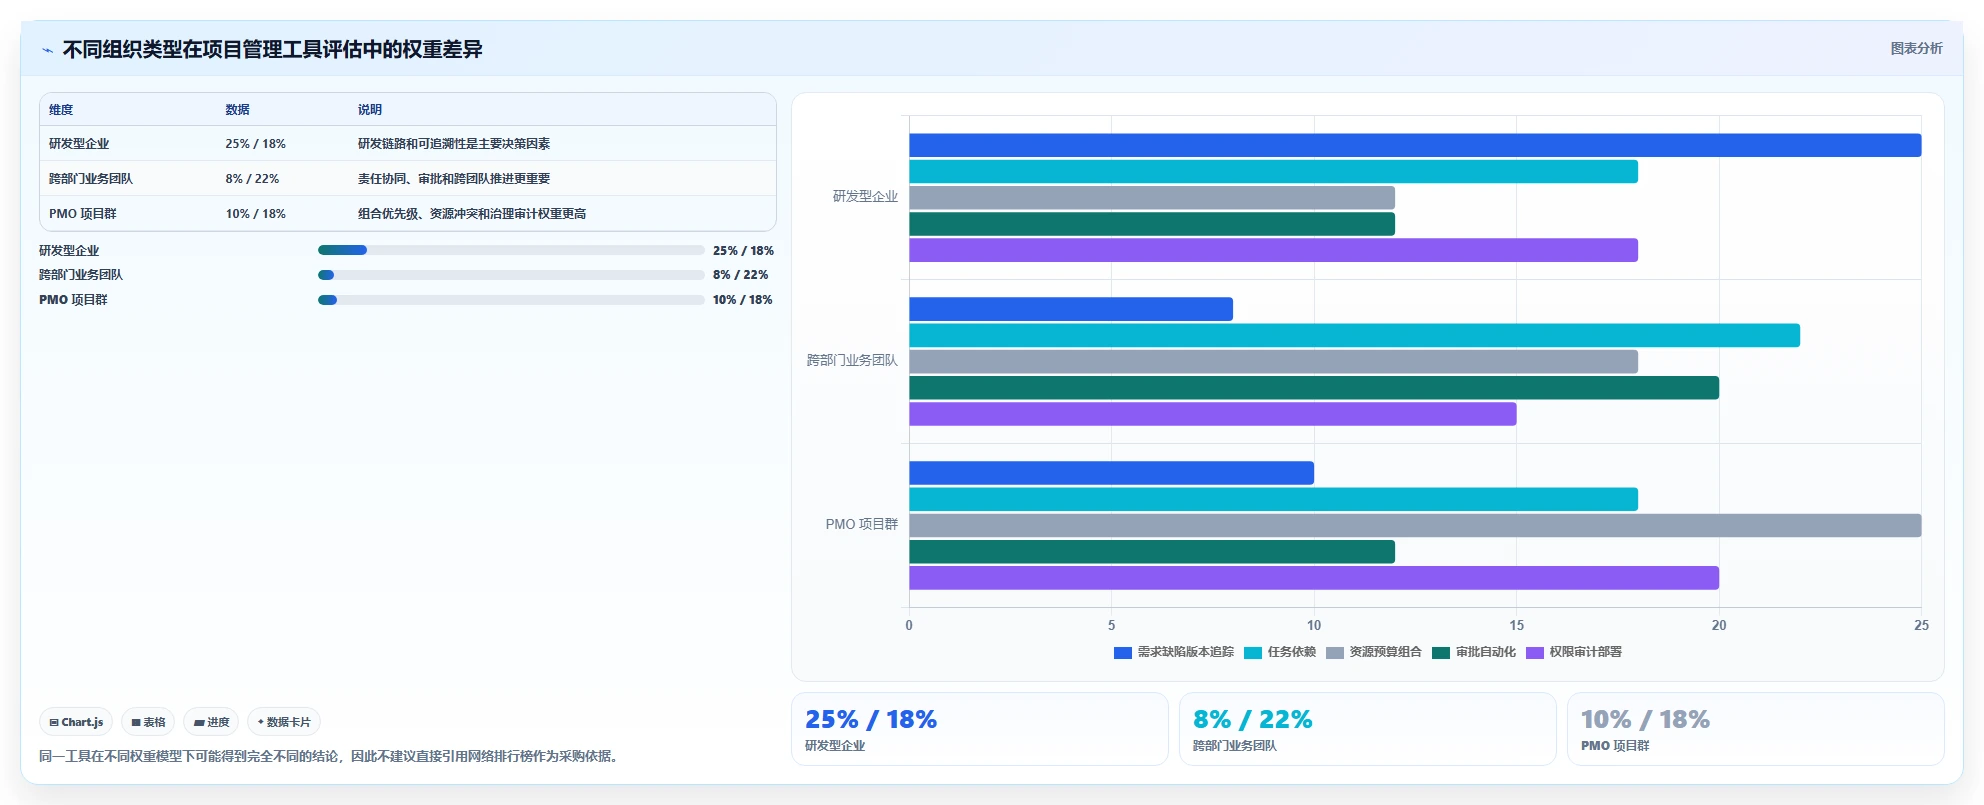Click the blue 需求缺陷版本追踪 bar for PMO 项目群
The height and width of the screenshot is (805, 1984).
click(x=1111, y=473)
